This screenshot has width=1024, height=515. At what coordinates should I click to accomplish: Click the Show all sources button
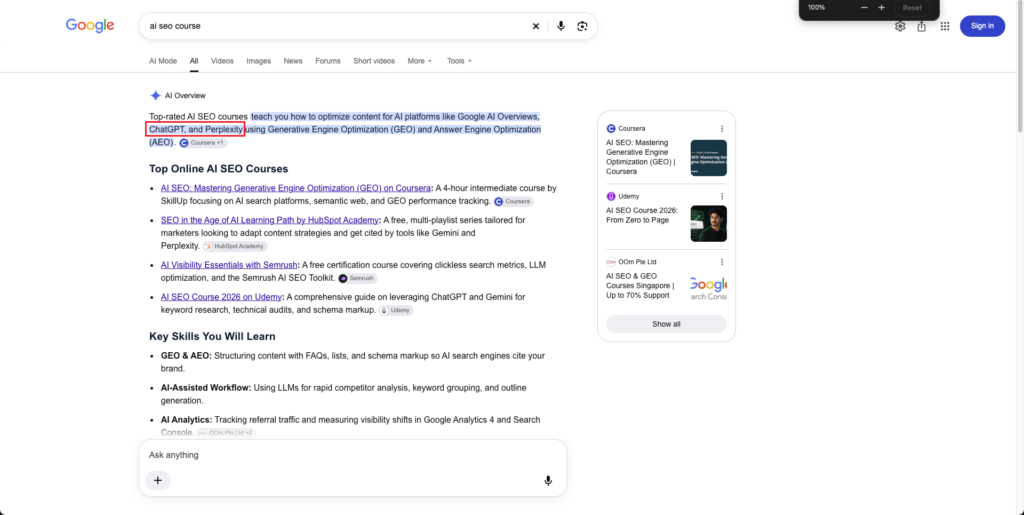(x=666, y=324)
